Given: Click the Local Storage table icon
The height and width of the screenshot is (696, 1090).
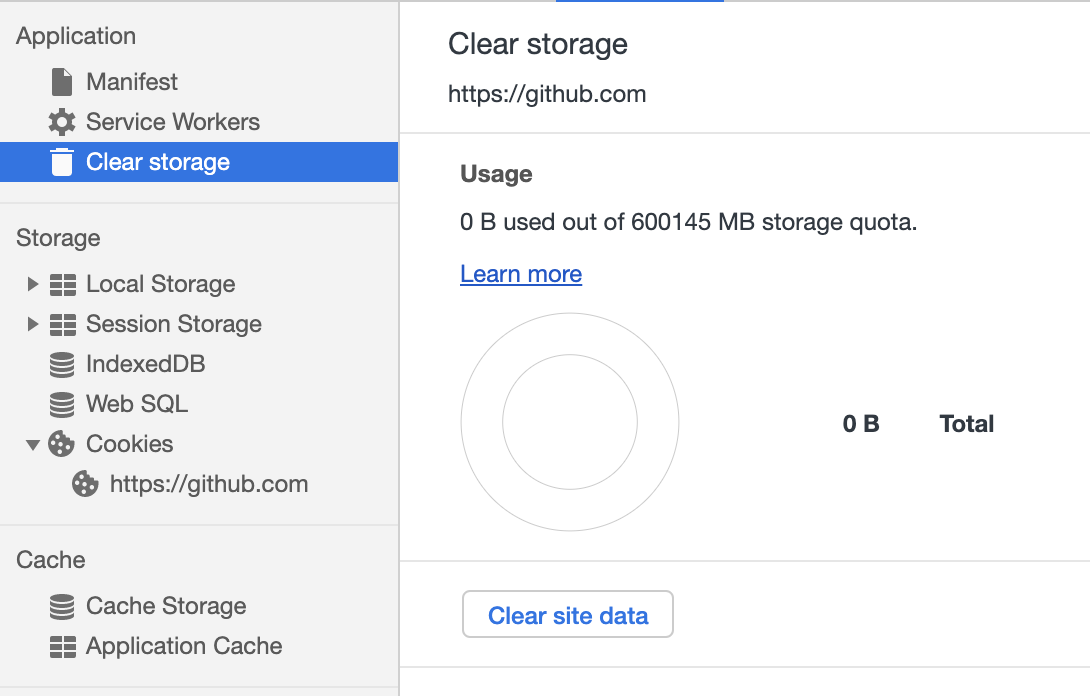Looking at the screenshot, I should click(x=62, y=284).
